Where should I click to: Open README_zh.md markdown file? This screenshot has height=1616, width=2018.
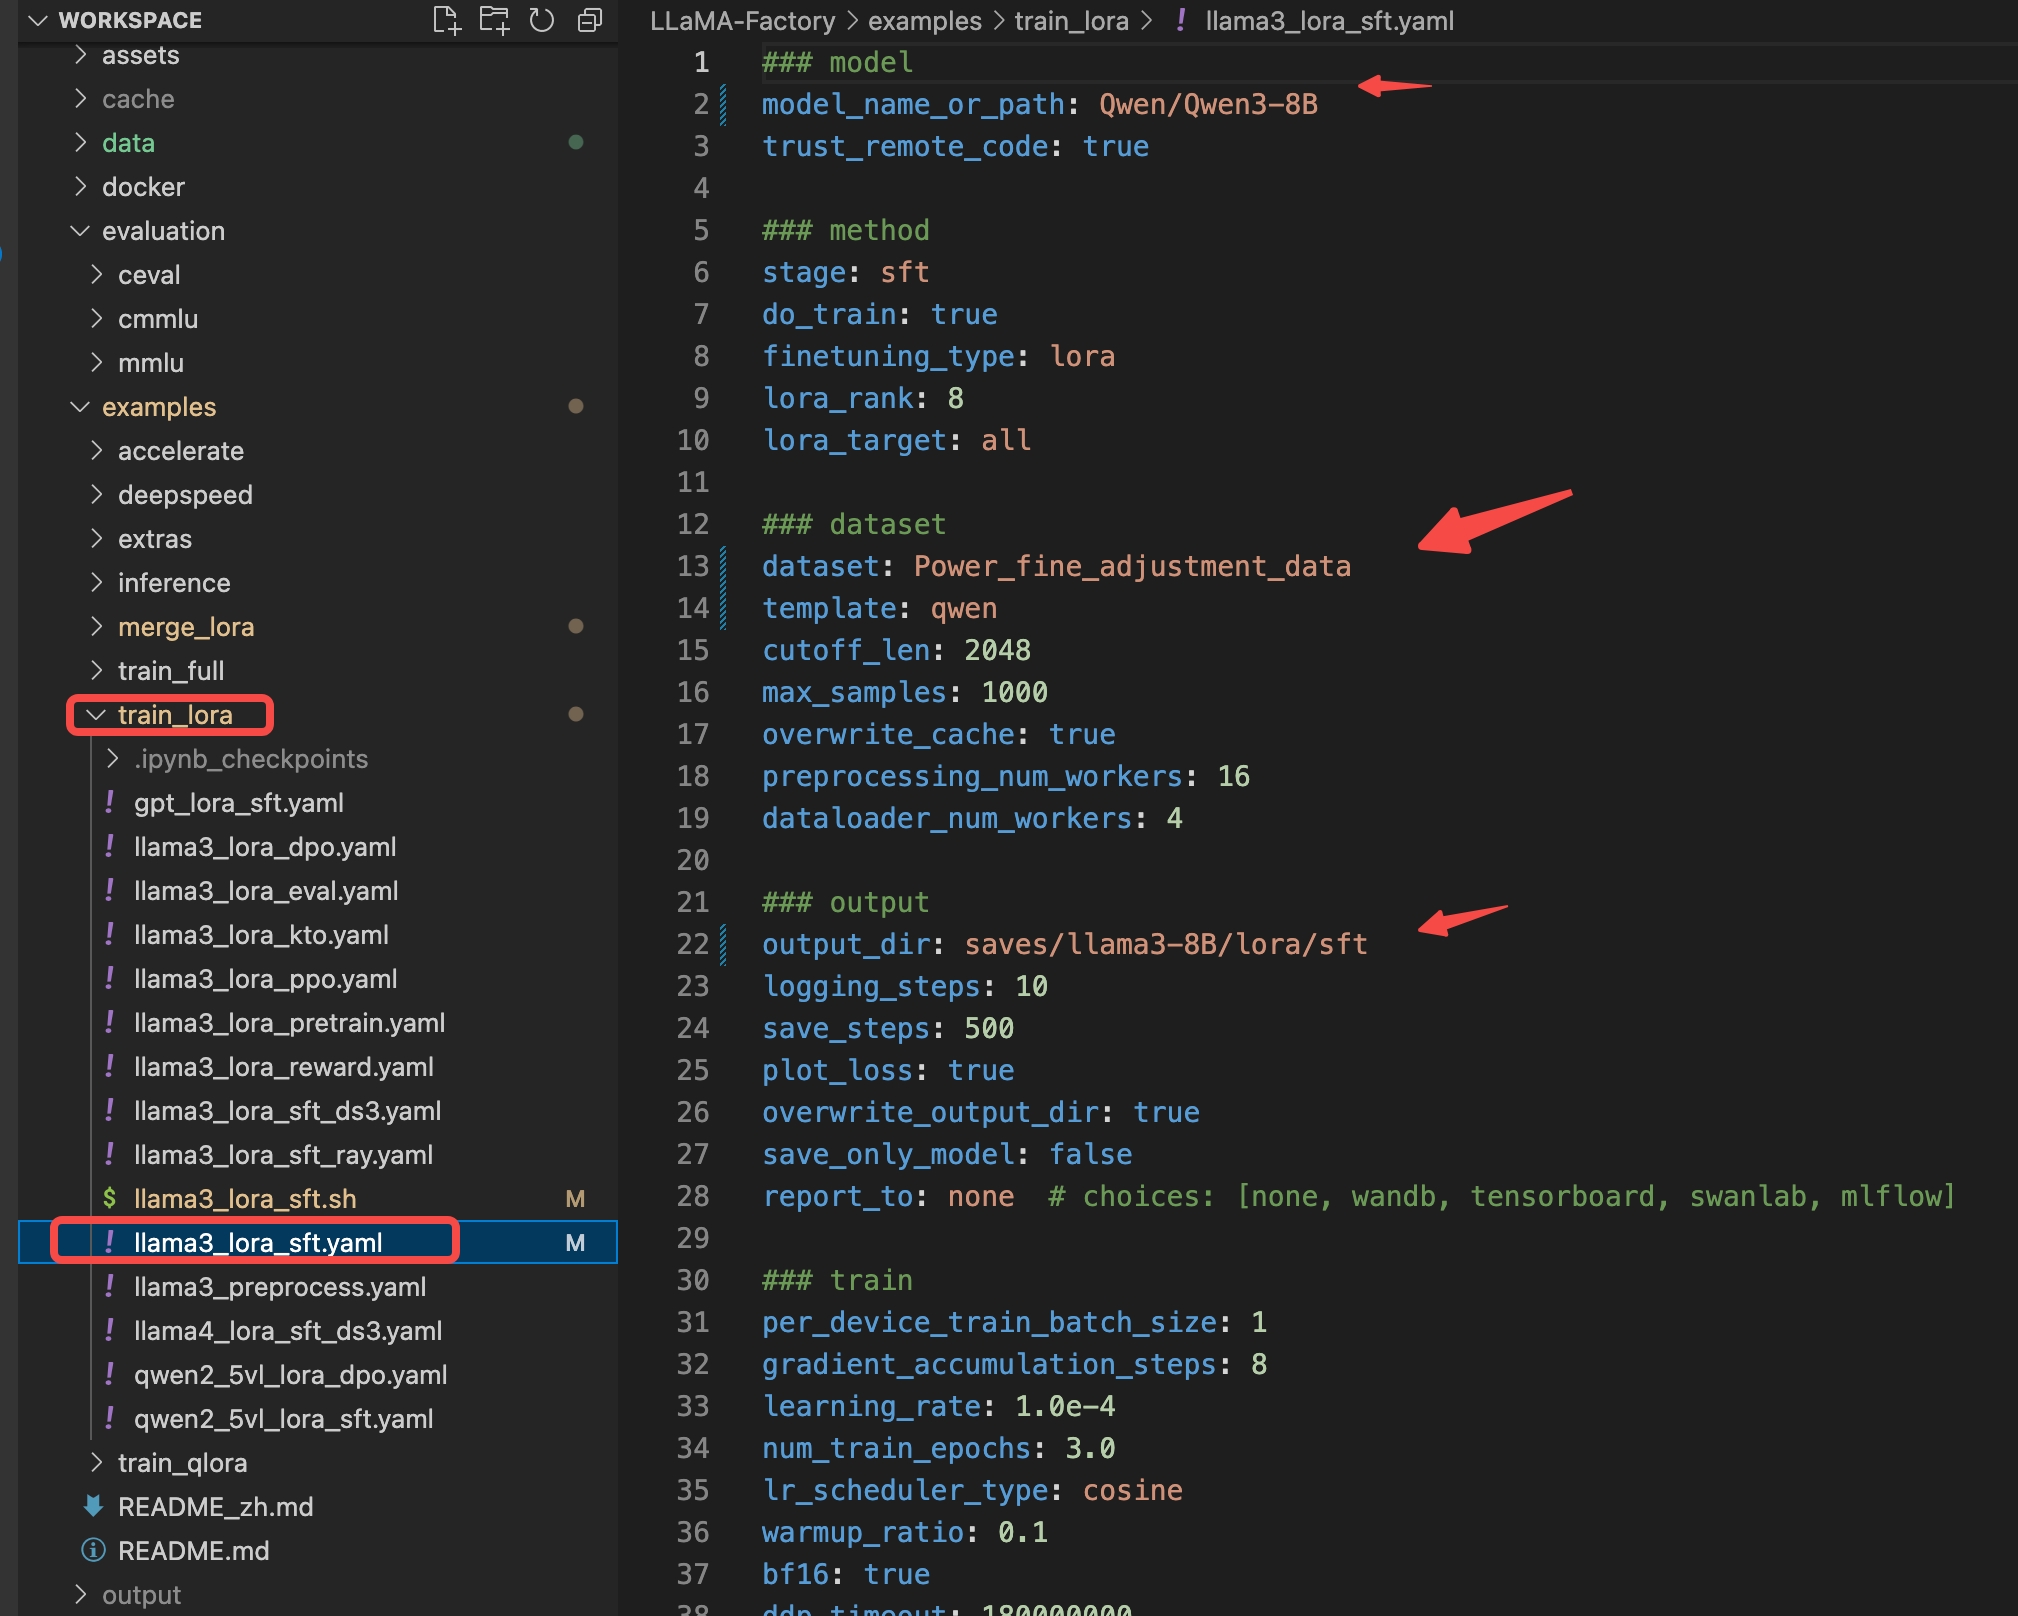pyautogui.click(x=215, y=1506)
